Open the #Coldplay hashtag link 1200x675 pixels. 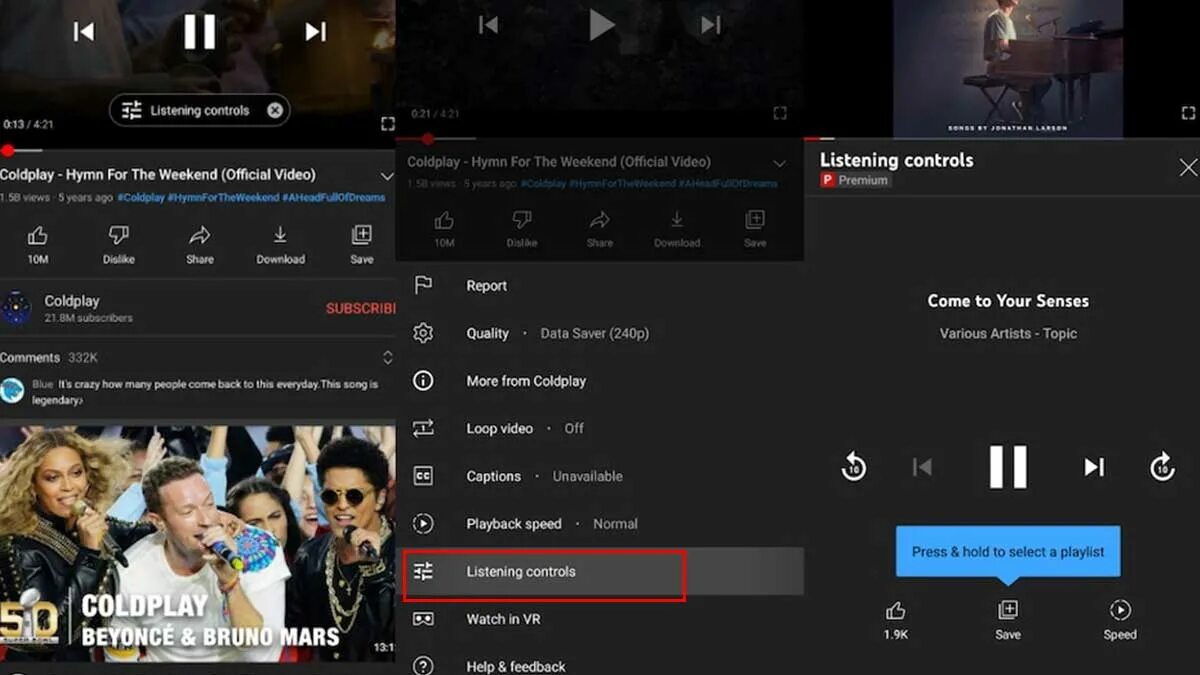click(141, 197)
